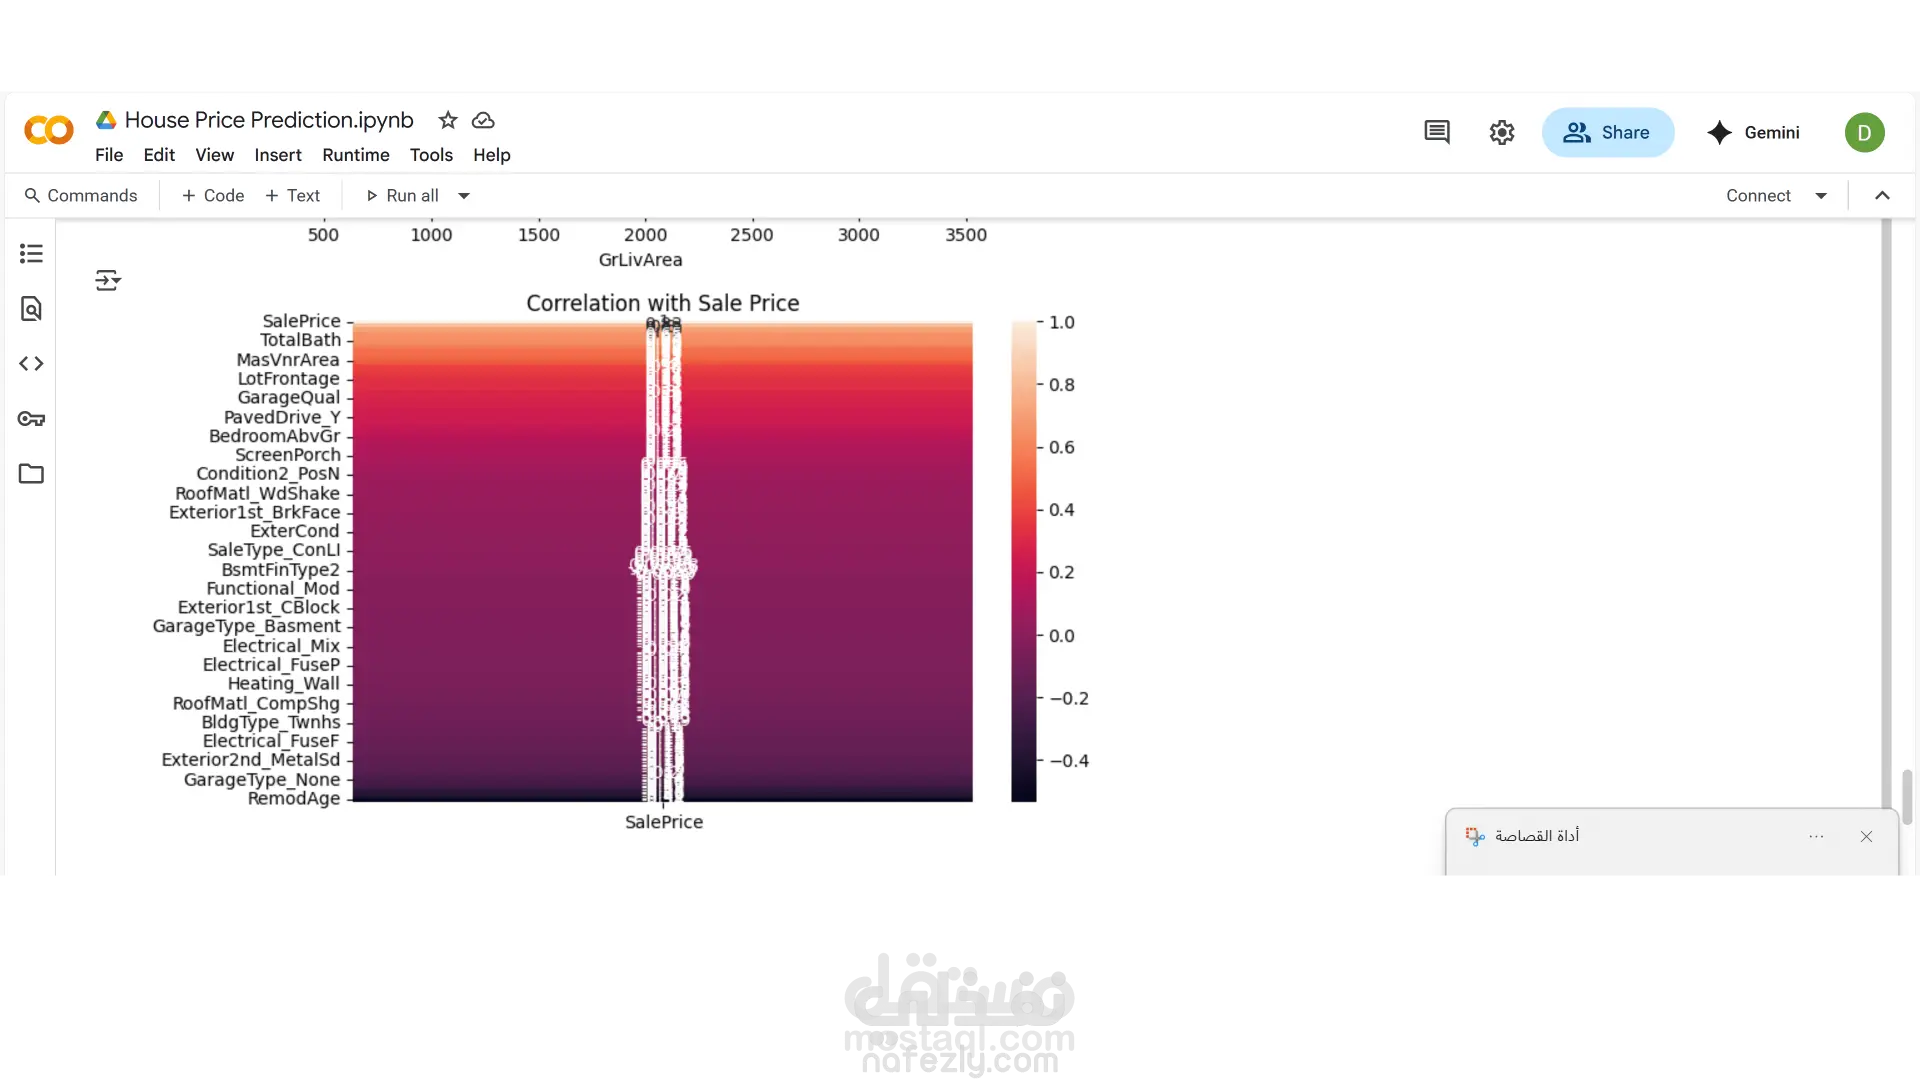Open the Tools menu
The image size is (1920, 1080).
click(431, 155)
